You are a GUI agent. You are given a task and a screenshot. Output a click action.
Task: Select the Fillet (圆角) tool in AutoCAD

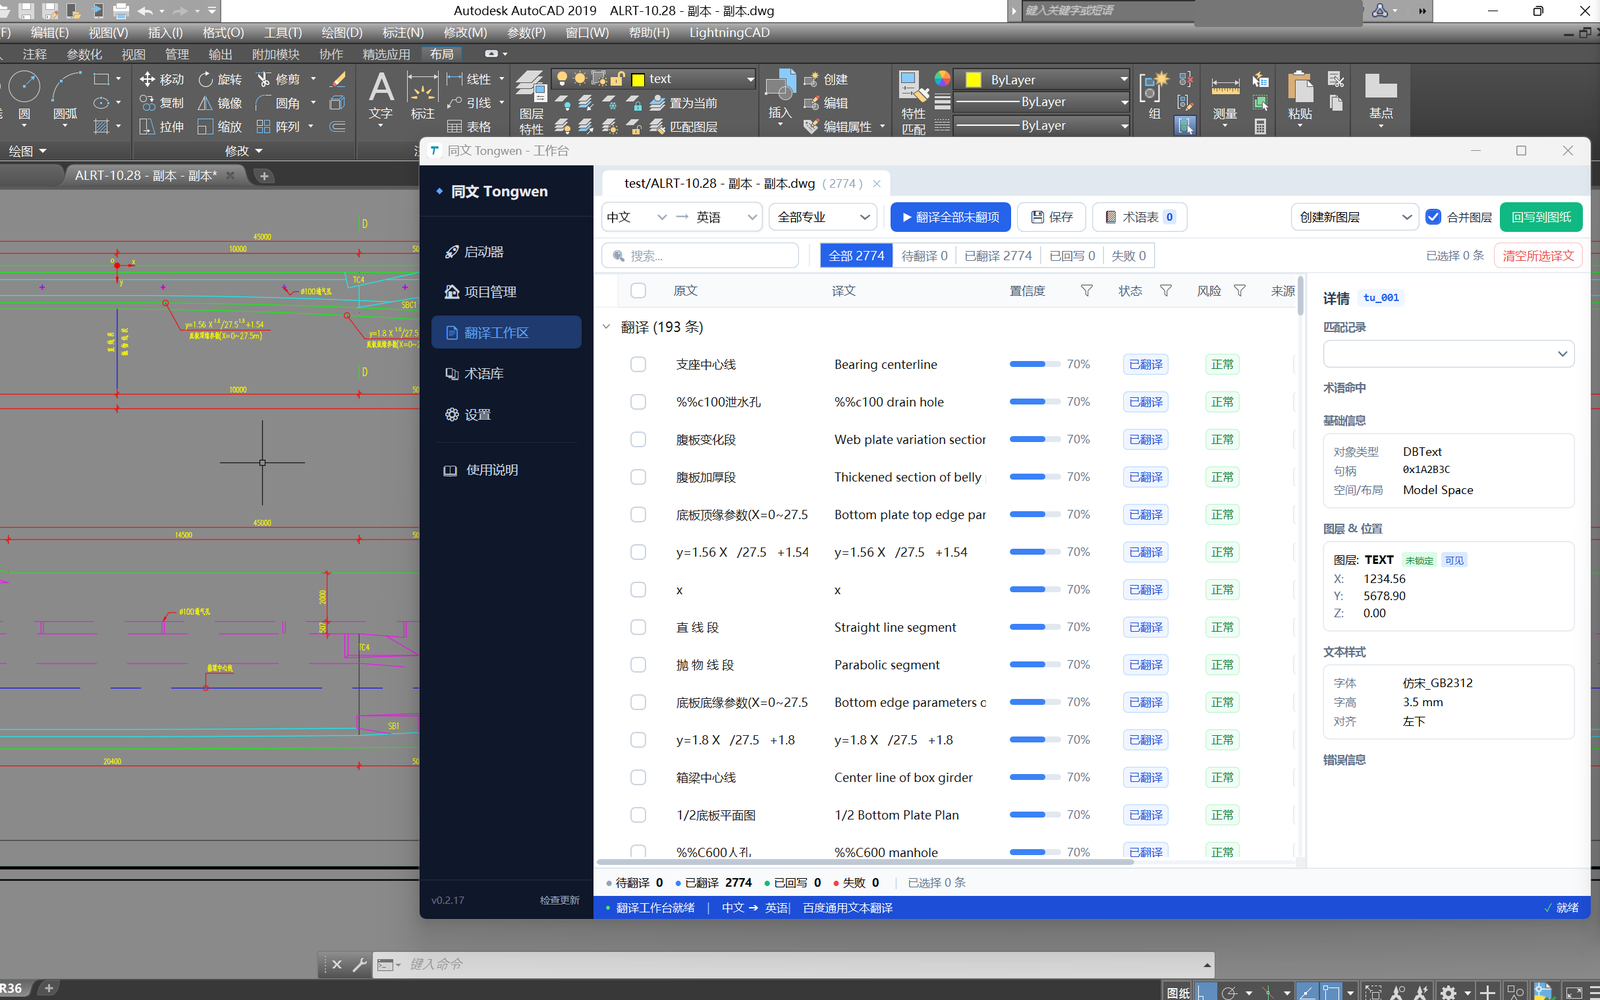[x=278, y=103]
